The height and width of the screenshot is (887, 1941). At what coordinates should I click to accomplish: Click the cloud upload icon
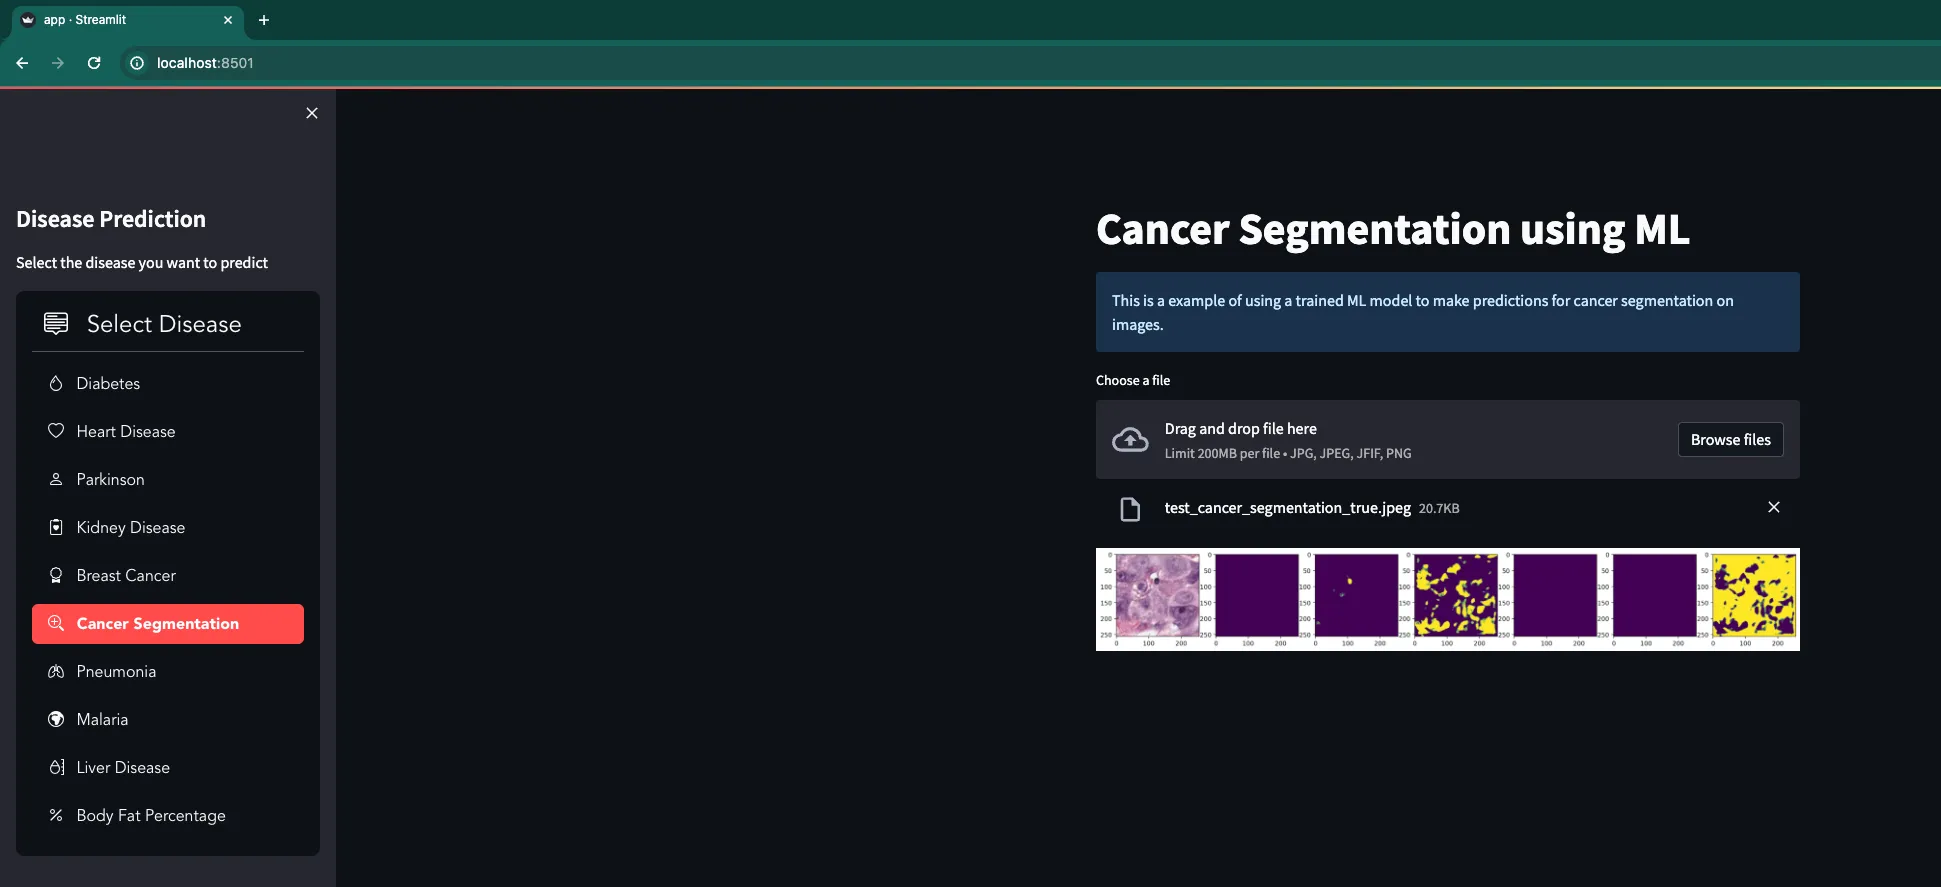tap(1130, 440)
